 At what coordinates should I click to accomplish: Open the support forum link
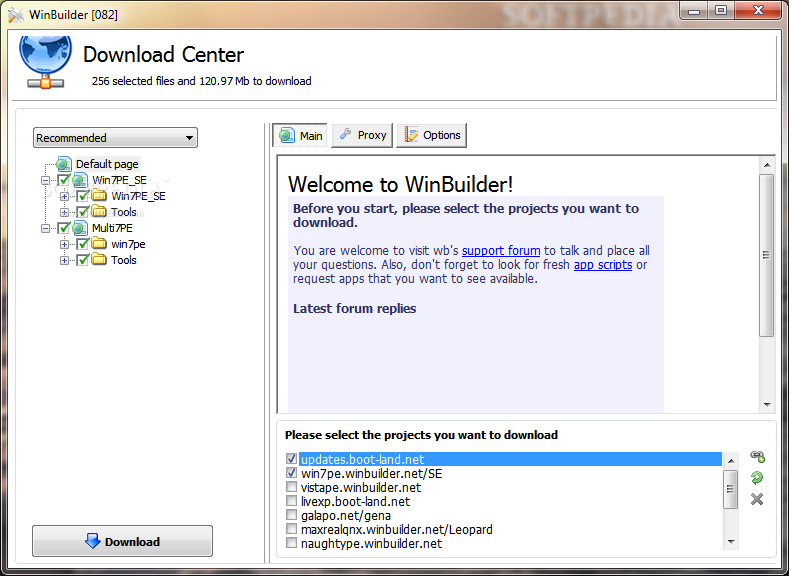[x=501, y=251]
